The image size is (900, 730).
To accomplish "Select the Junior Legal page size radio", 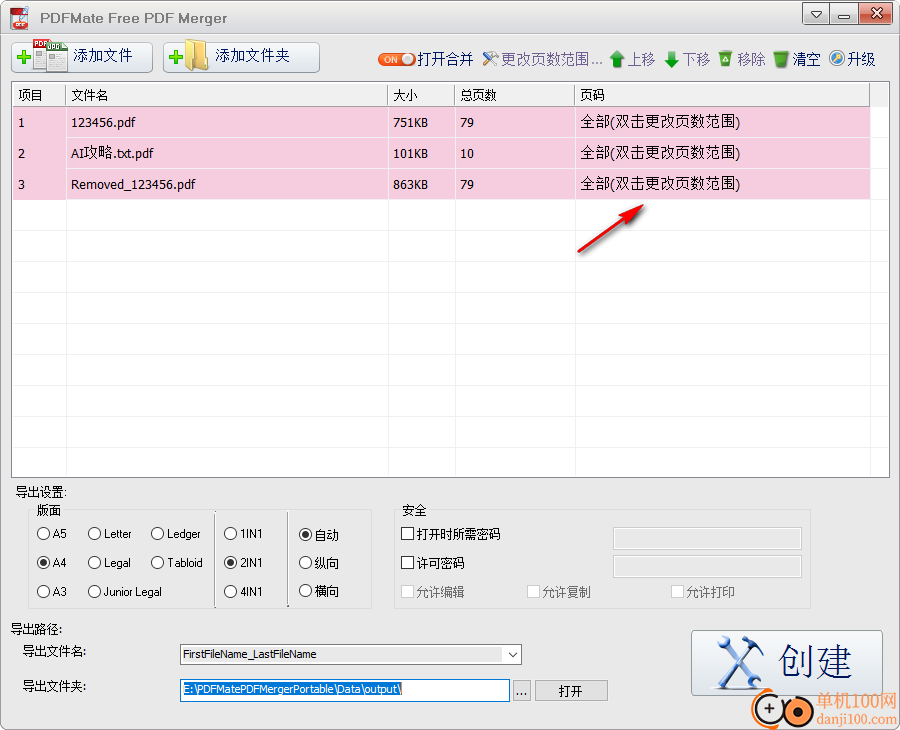I will click(95, 591).
